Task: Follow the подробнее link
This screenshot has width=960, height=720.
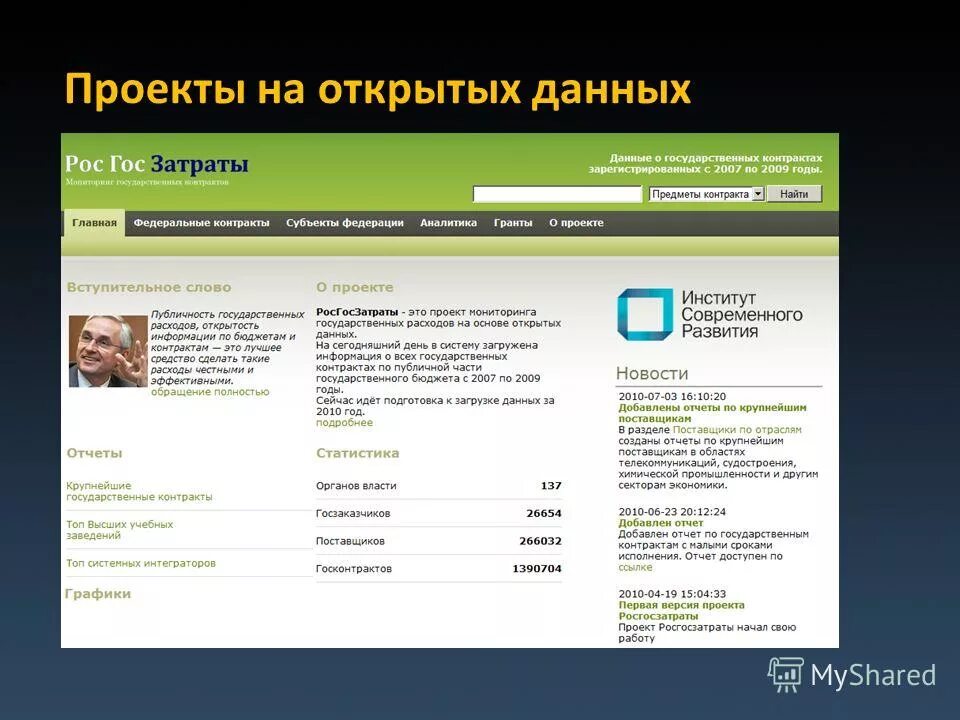Action: (x=344, y=422)
